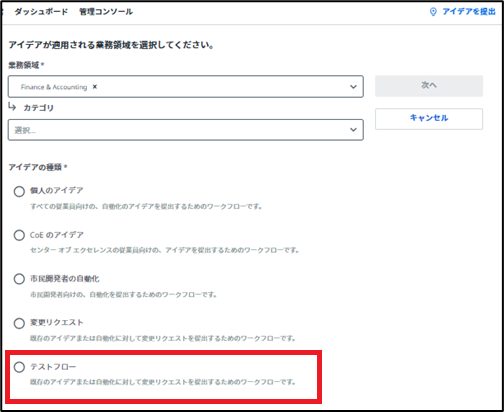Expand the 業務領域 dropdown chevron

point(353,87)
